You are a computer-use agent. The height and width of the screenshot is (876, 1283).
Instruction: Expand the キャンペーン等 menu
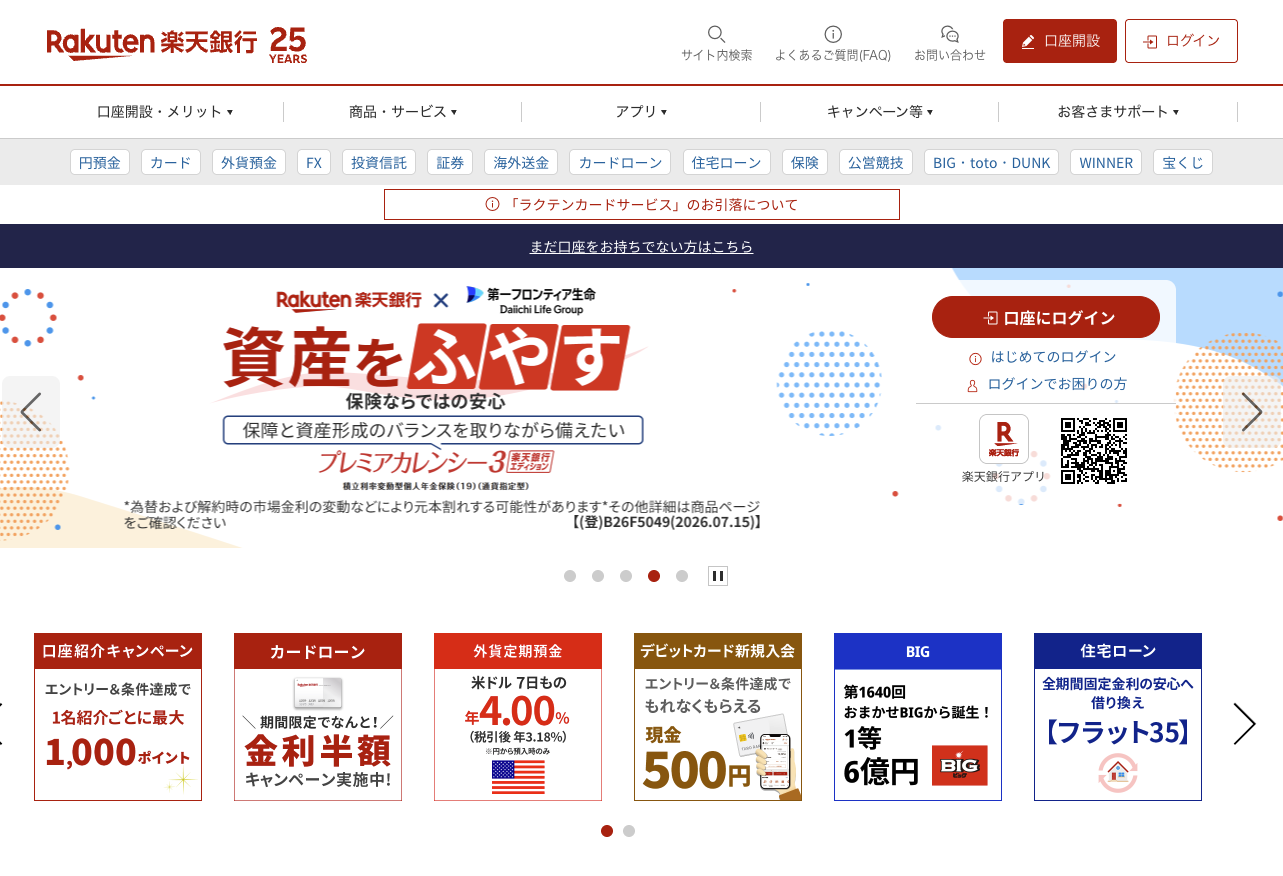coord(880,112)
